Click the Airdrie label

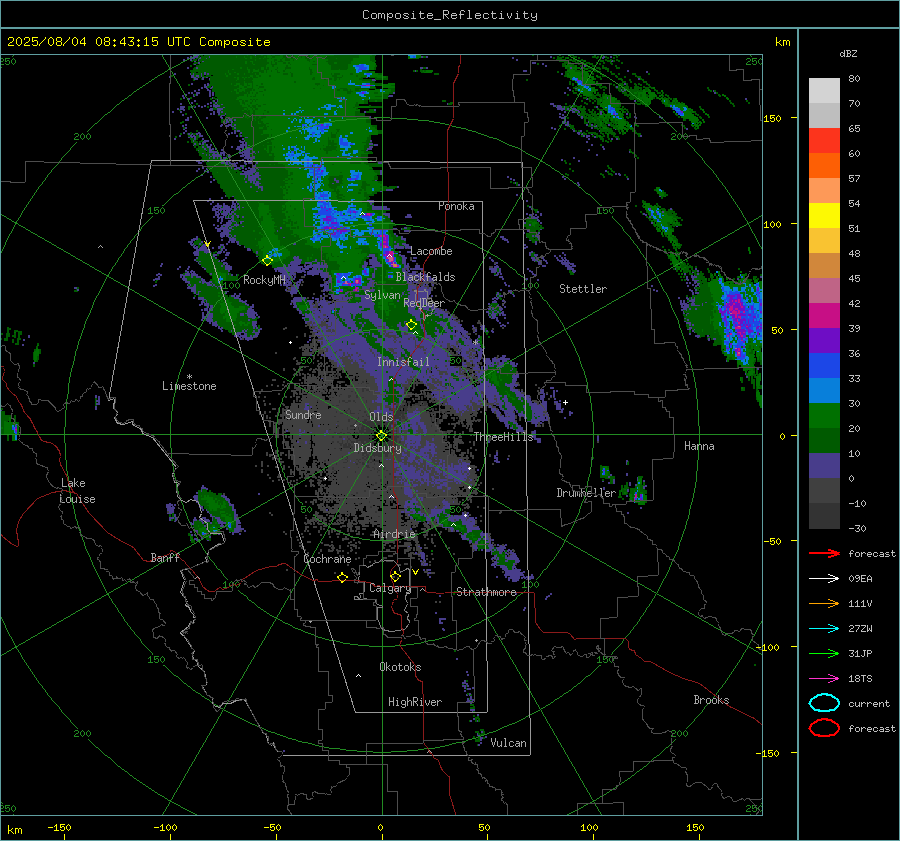pyautogui.click(x=394, y=534)
